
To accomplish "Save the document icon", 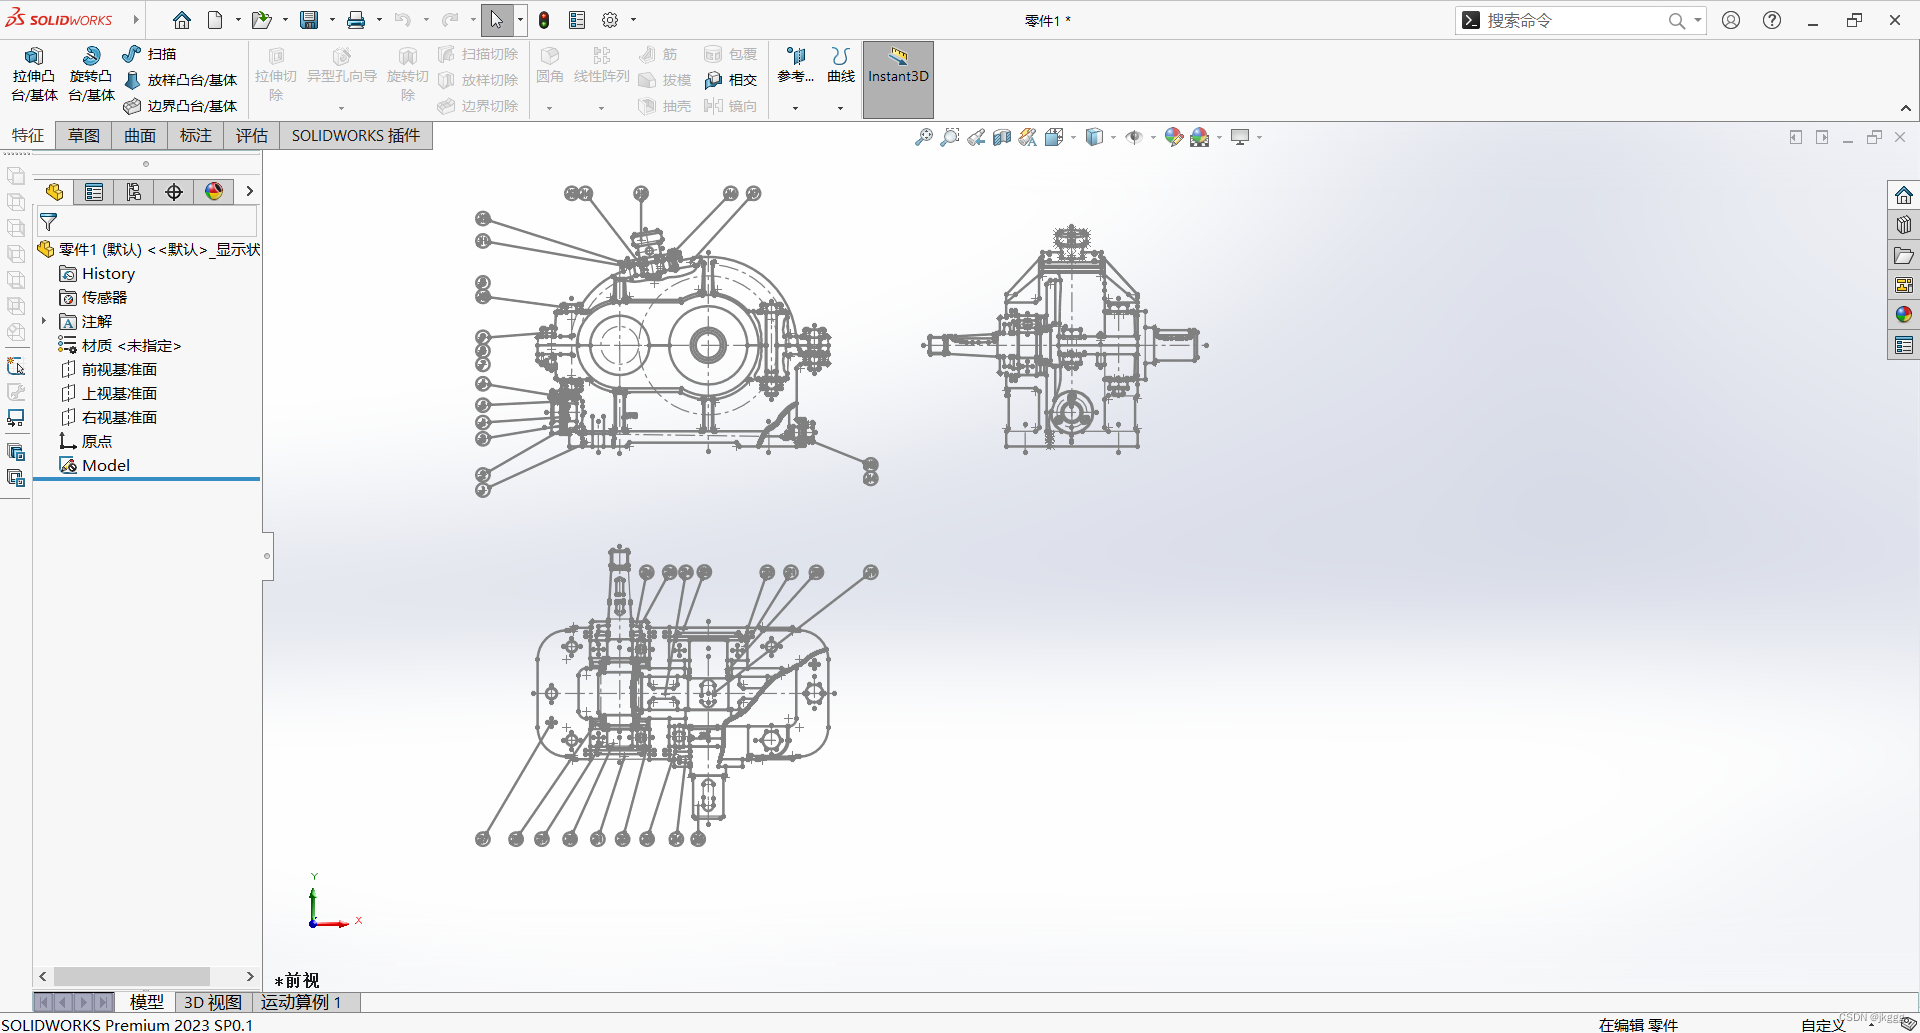I will [x=309, y=20].
